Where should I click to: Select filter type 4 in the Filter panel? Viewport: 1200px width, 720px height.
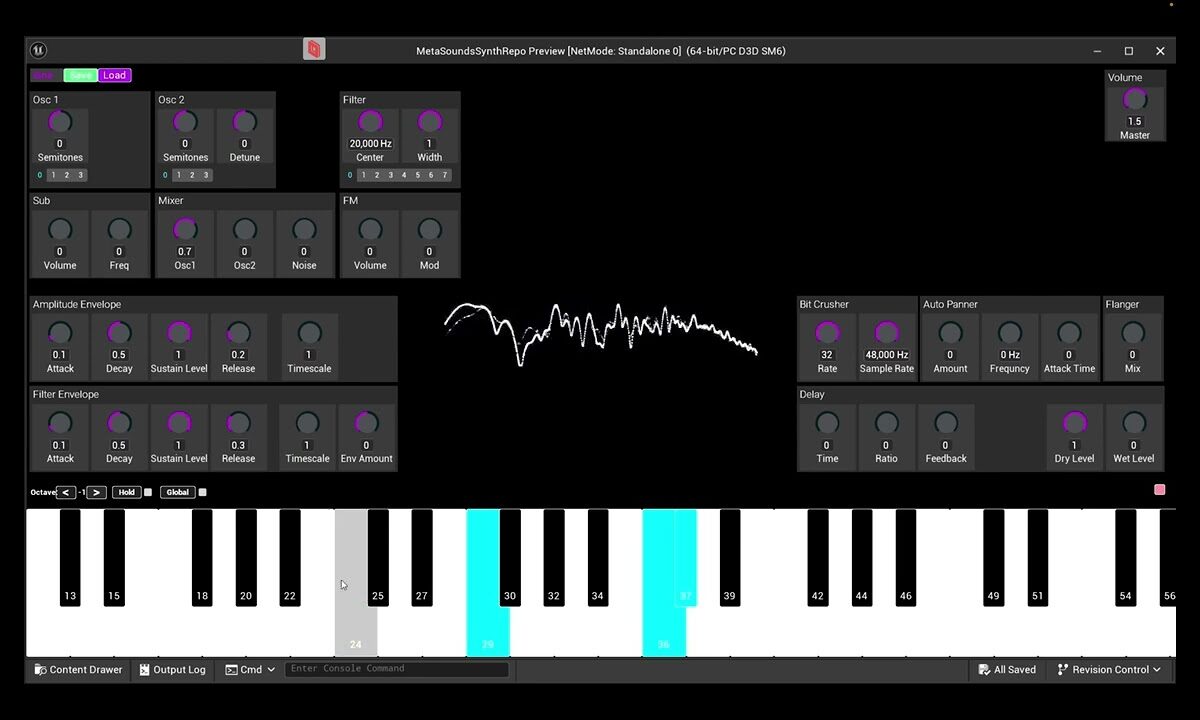point(404,175)
